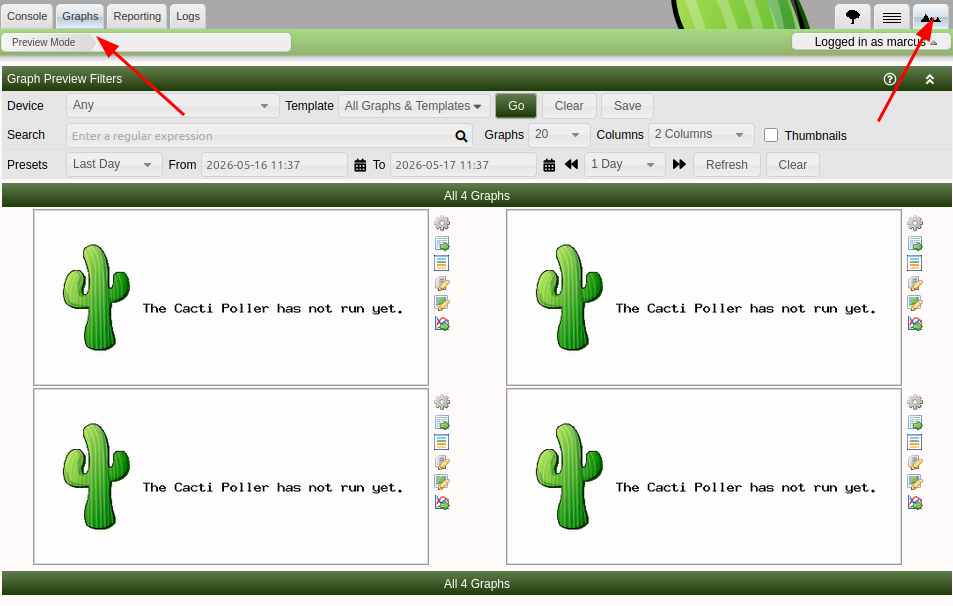Viewport: 953px width, 606px height.
Task: Open the bottom-left graph image
Action: [x=231, y=477]
